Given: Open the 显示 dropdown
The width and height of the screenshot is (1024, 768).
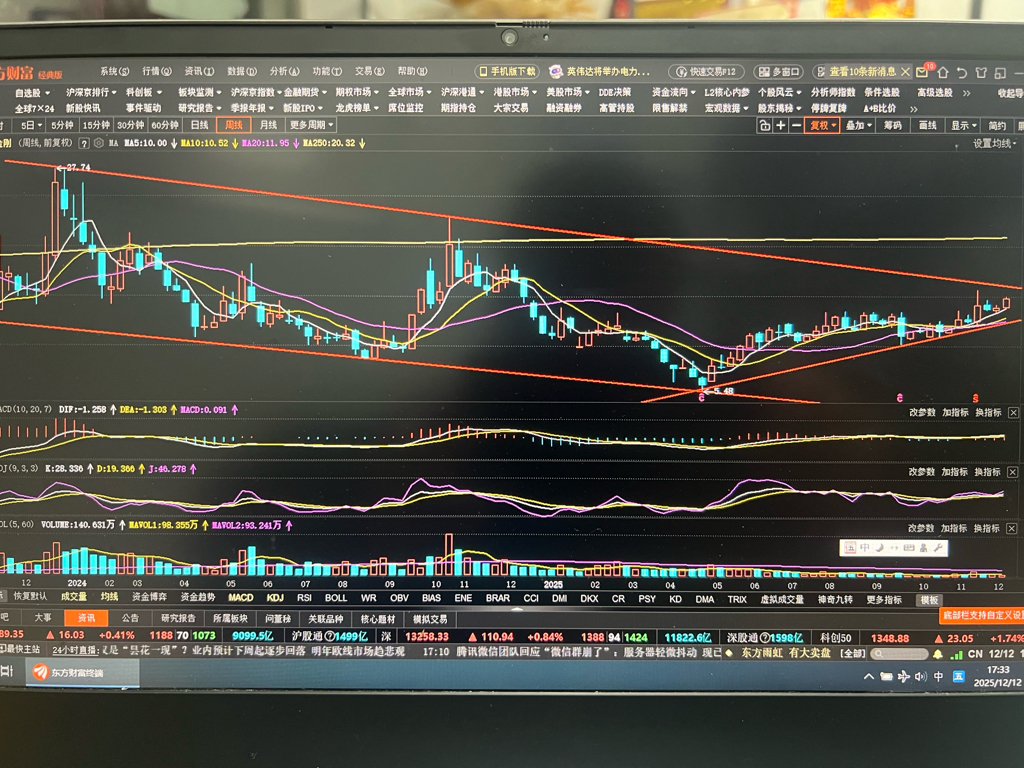Looking at the screenshot, I should [x=964, y=125].
